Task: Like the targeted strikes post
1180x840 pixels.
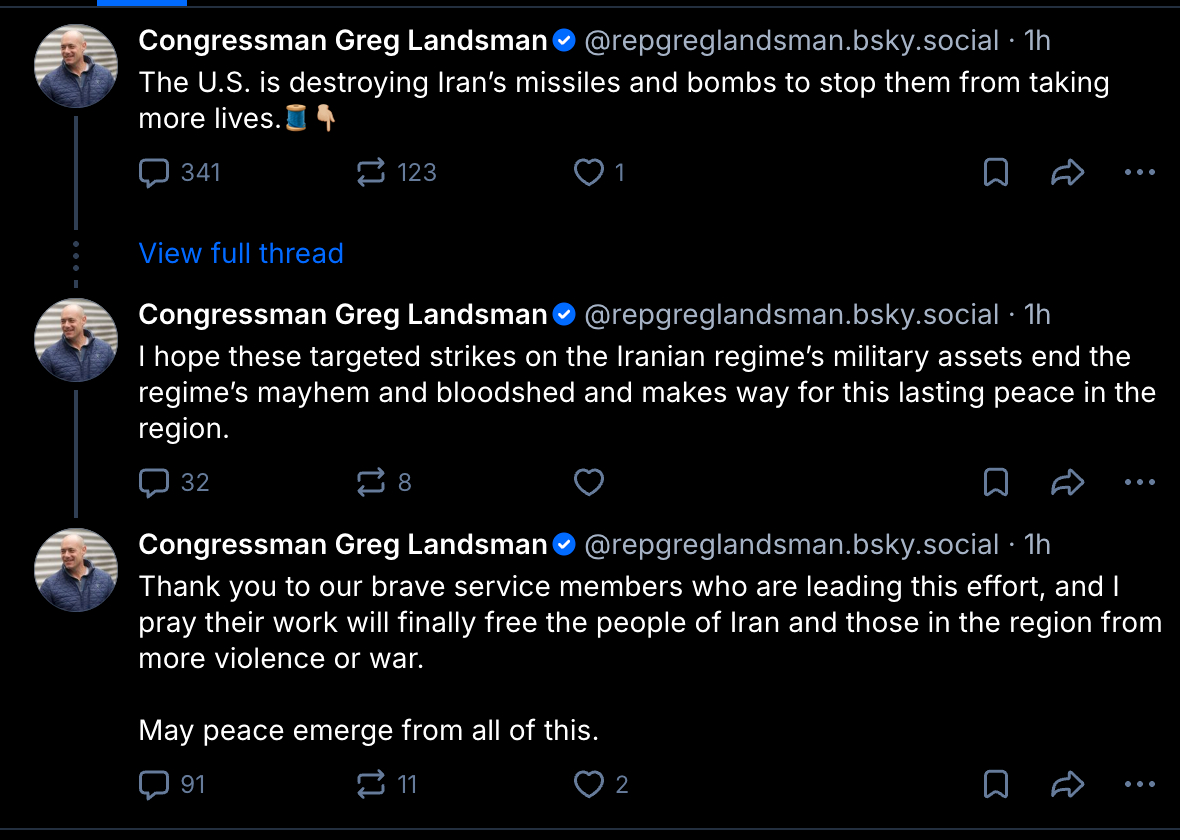Action: click(x=589, y=483)
